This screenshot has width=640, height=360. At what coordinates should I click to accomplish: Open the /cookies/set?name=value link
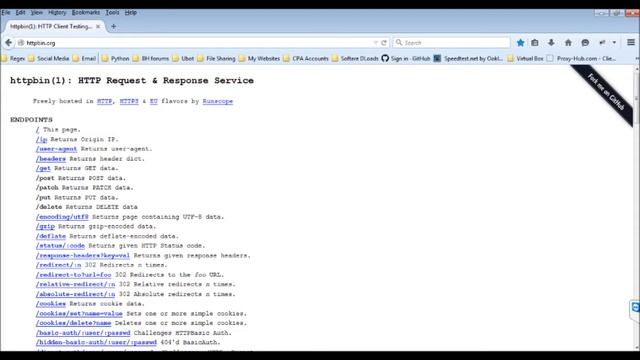(x=79, y=313)
